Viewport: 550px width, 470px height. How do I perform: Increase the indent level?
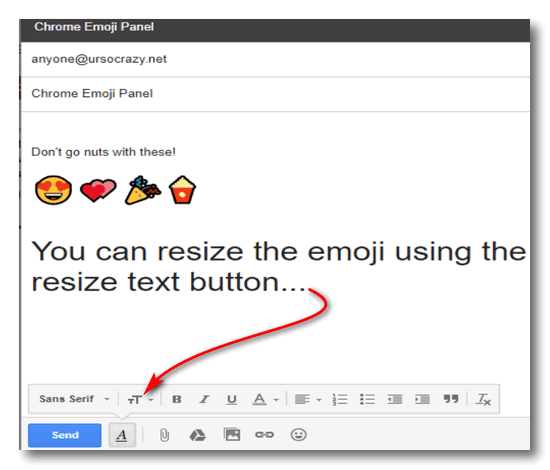422,399
